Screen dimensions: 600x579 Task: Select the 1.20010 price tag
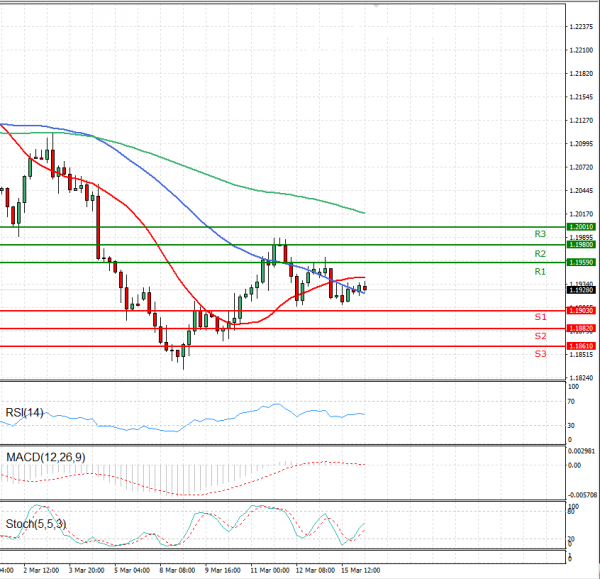[581, 227]
